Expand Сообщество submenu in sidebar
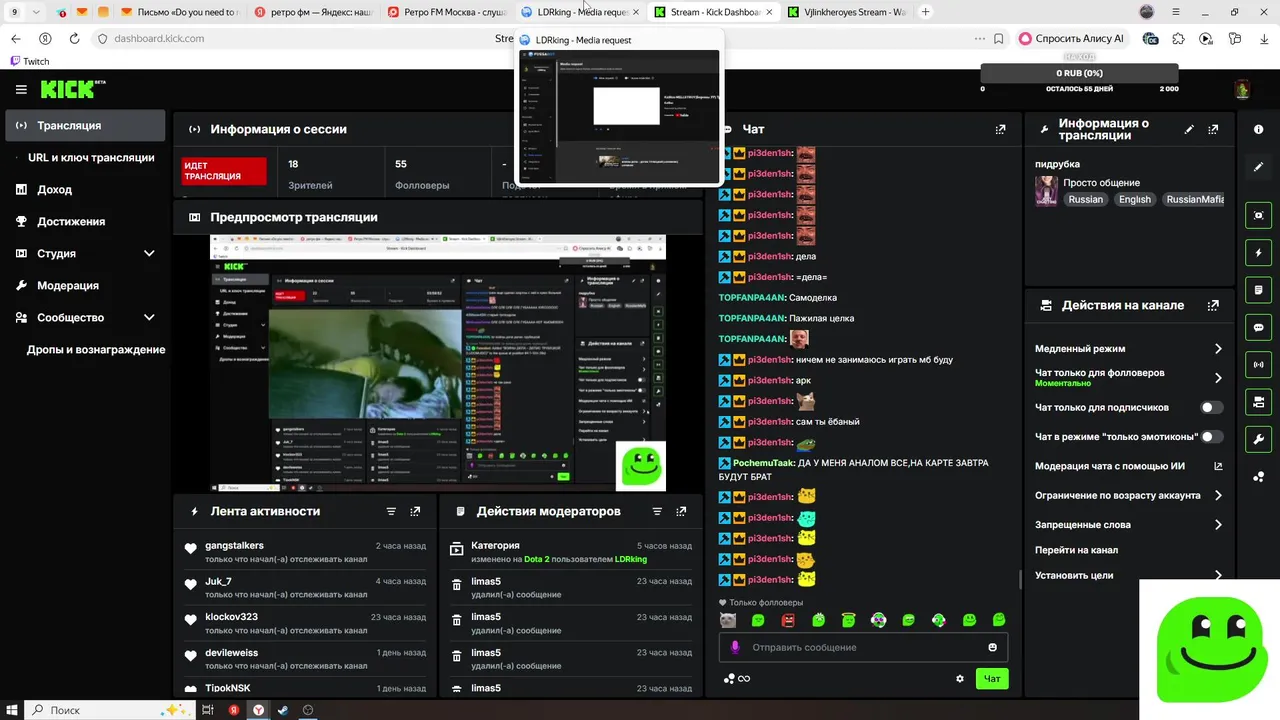Screen dimensions: 1280x720 [149, 318]
